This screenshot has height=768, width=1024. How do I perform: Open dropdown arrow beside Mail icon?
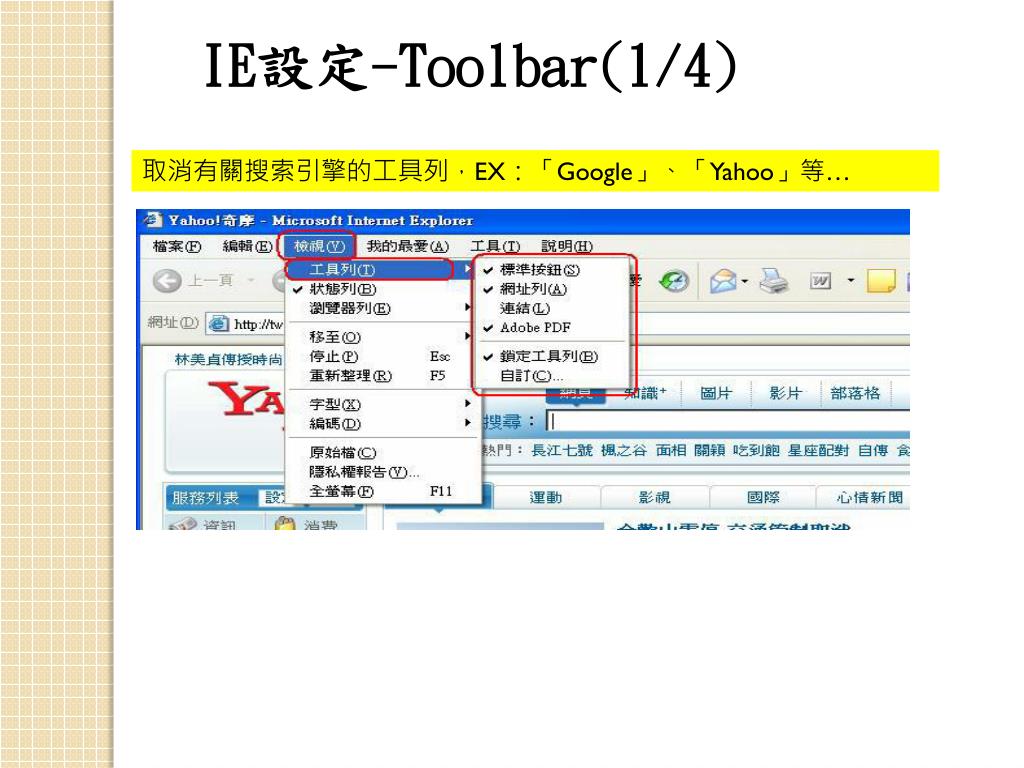pyautogui.click(x=744, y=281)
